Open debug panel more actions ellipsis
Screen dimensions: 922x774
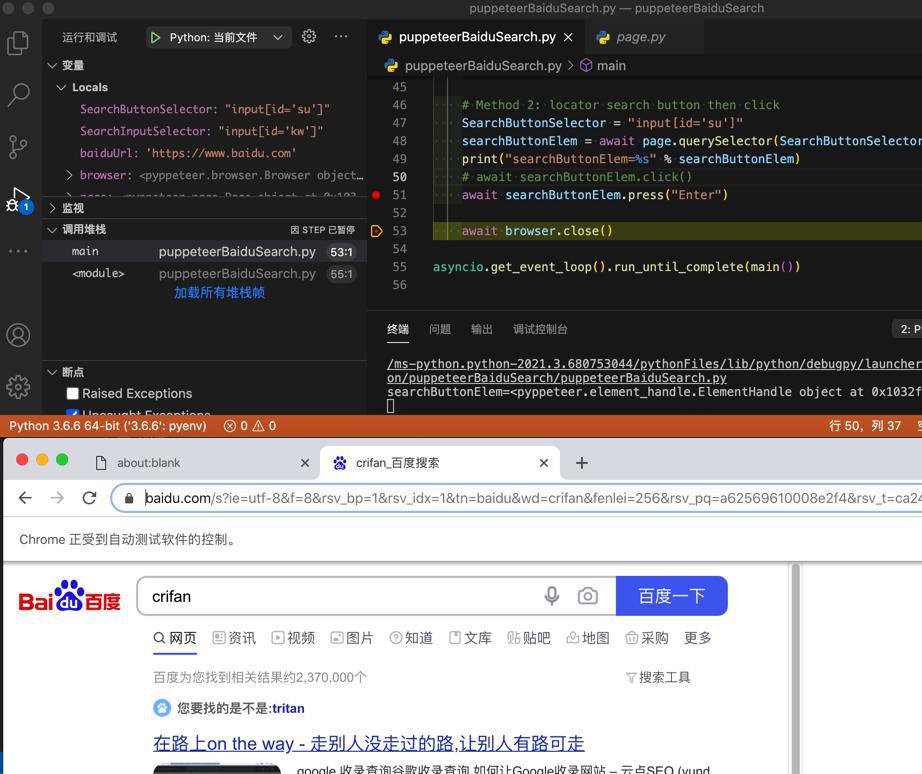[x=341, y=36]
